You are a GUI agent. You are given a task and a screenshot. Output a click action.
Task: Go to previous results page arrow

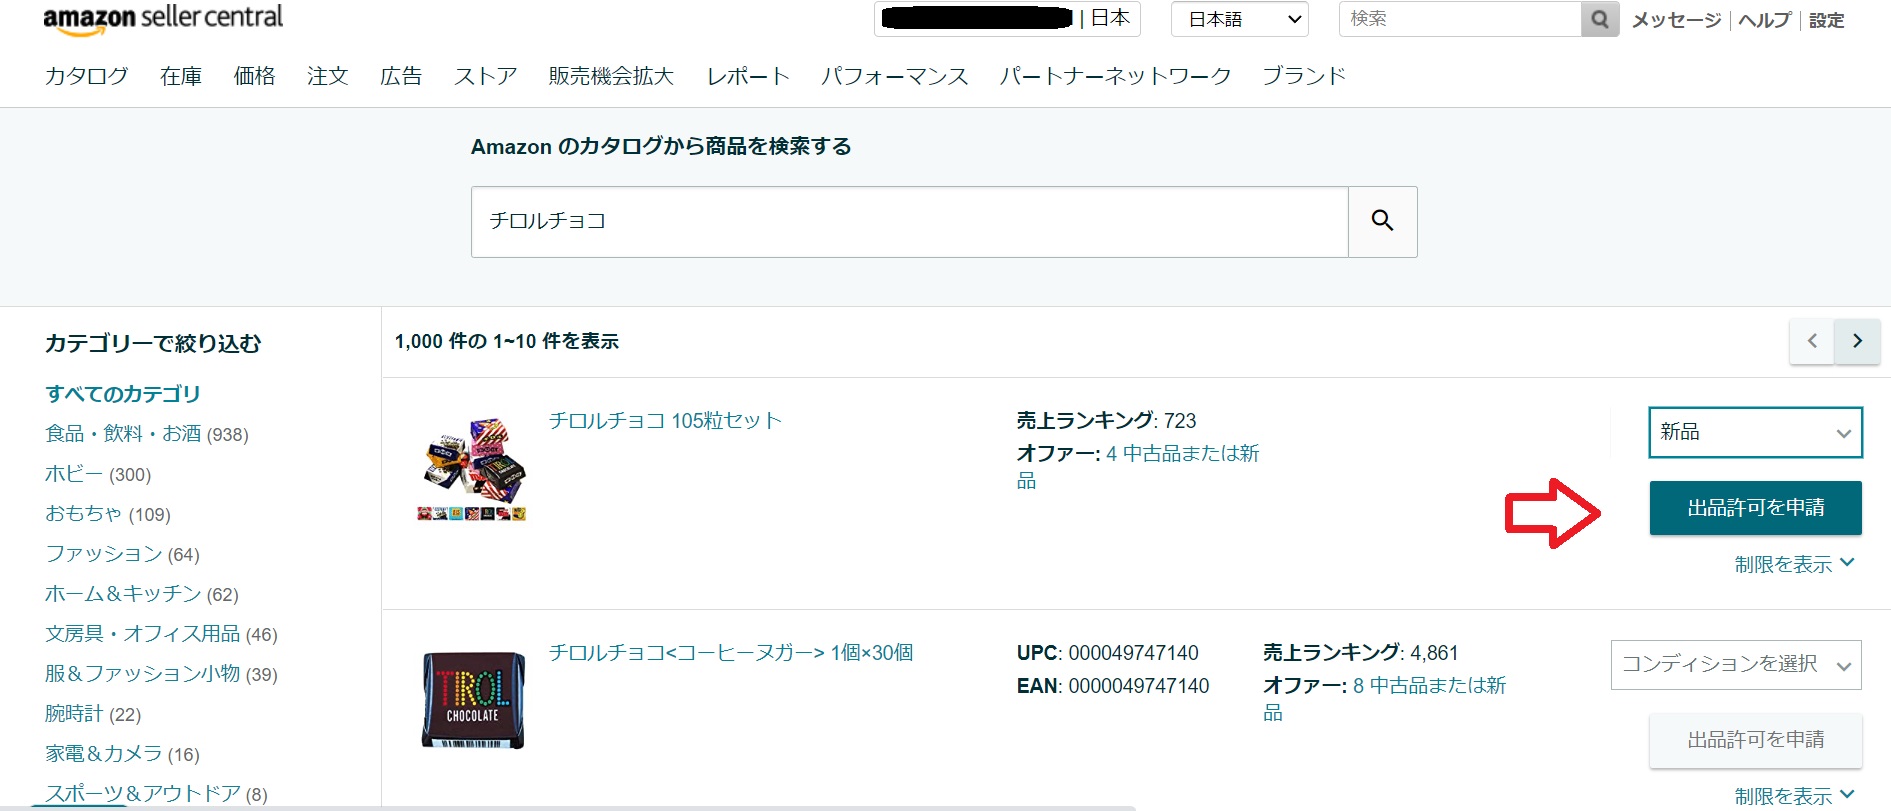click(1812, 341)
